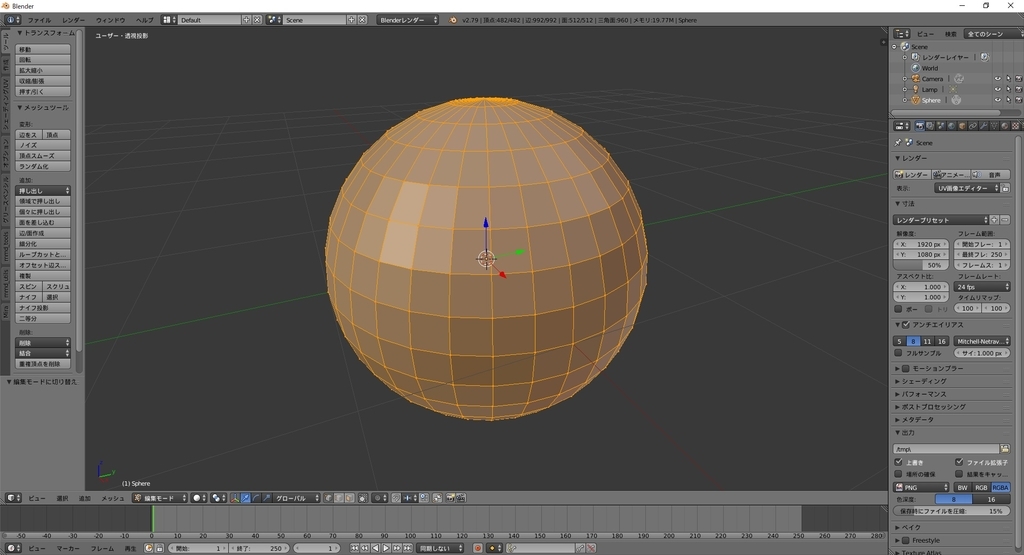The width and height of the screenshot is (1024, 555).
Task: Open the viewport shading mode selector
Action: pos(199,498)
